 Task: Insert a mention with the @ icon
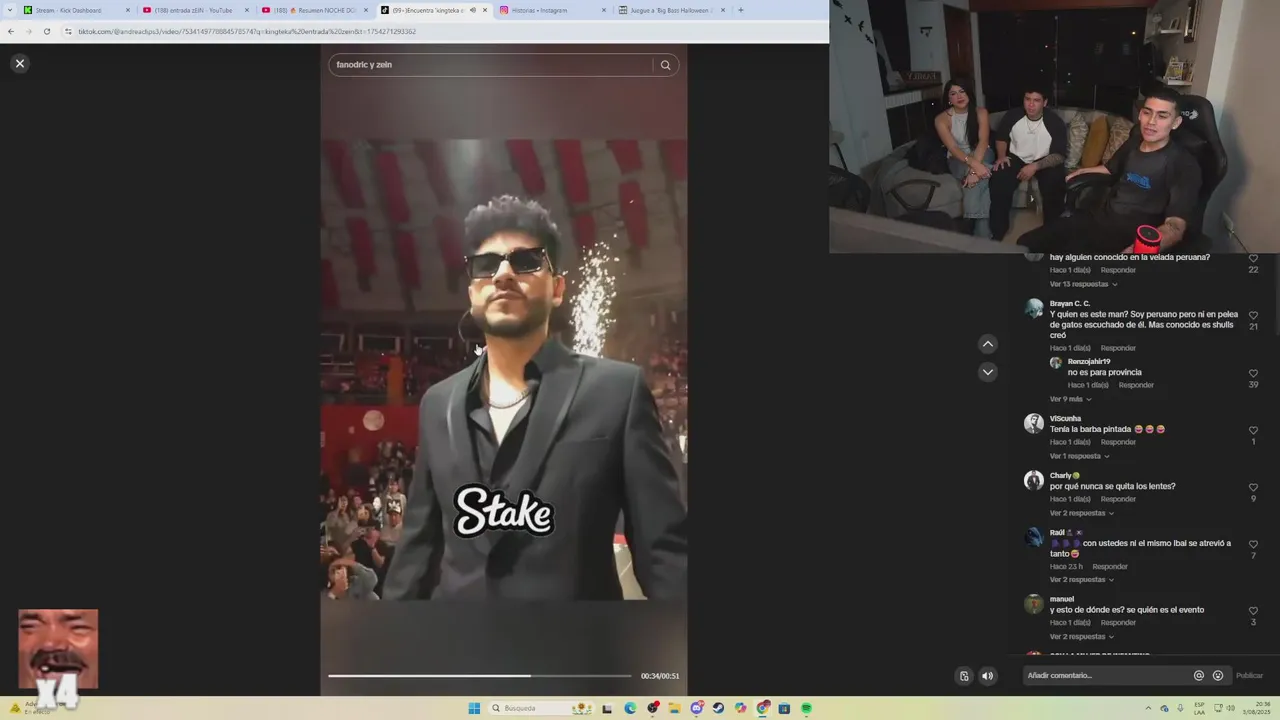coord(1199,676)
